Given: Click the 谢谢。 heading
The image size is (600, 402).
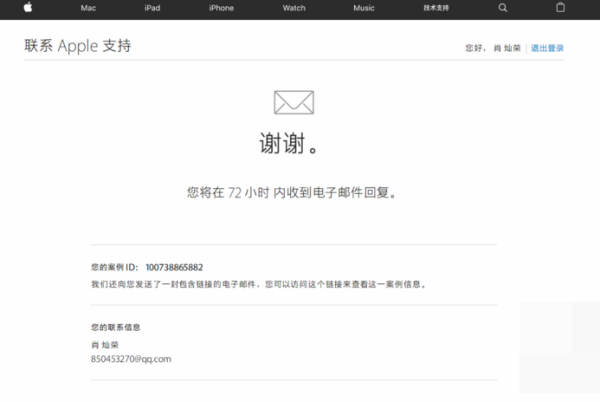Looking at the screenshot, I should (289, 143).
